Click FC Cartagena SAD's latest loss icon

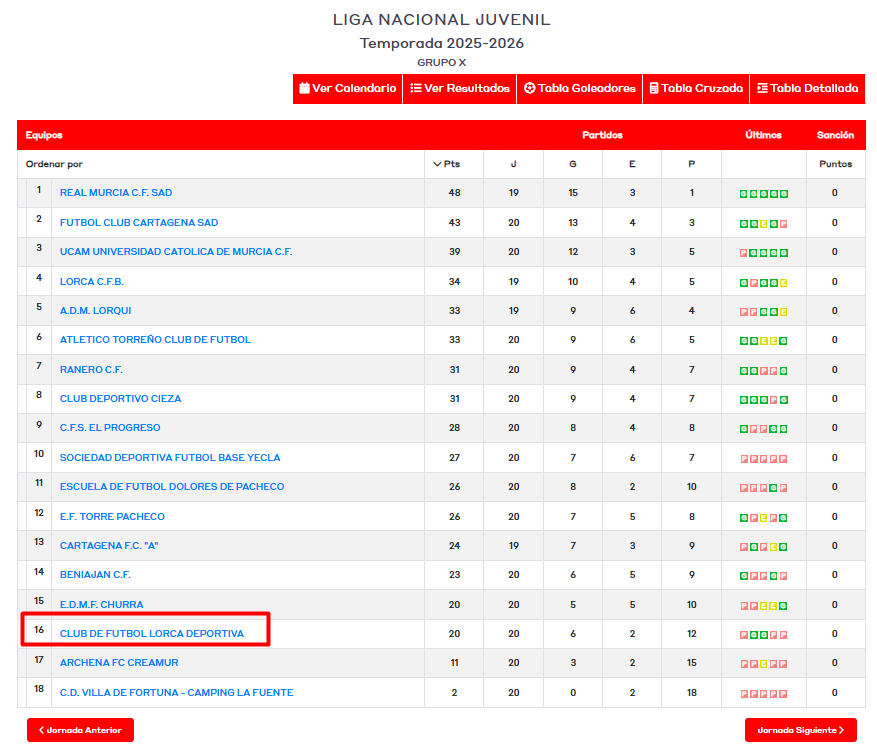(x=784, y=224)
